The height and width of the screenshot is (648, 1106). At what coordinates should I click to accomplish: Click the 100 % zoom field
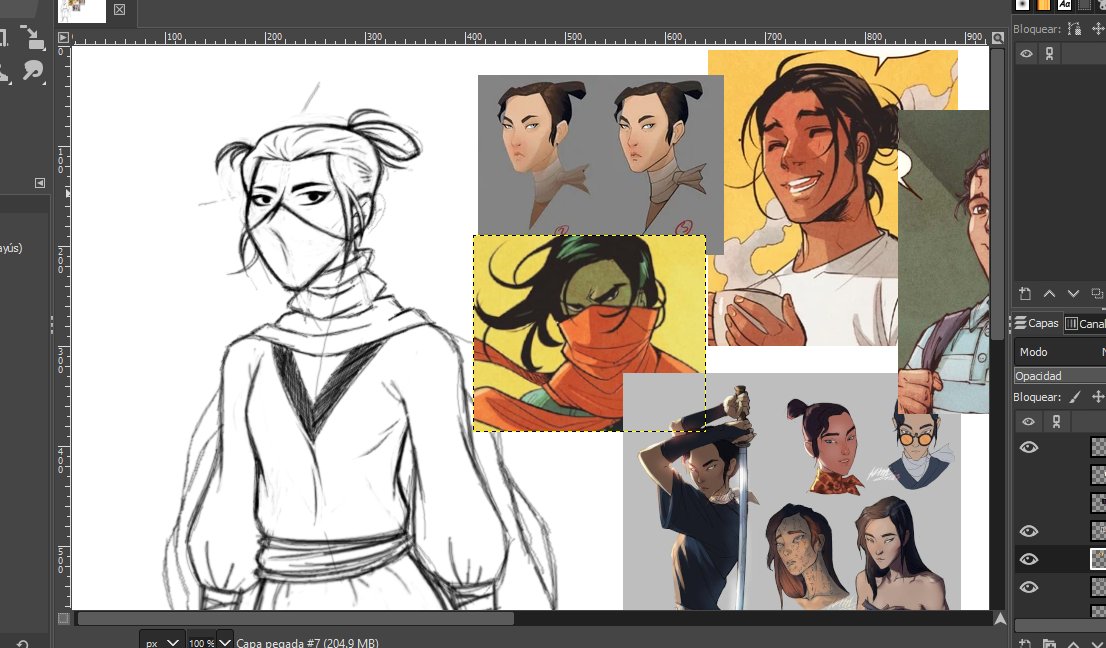(201, 642)
